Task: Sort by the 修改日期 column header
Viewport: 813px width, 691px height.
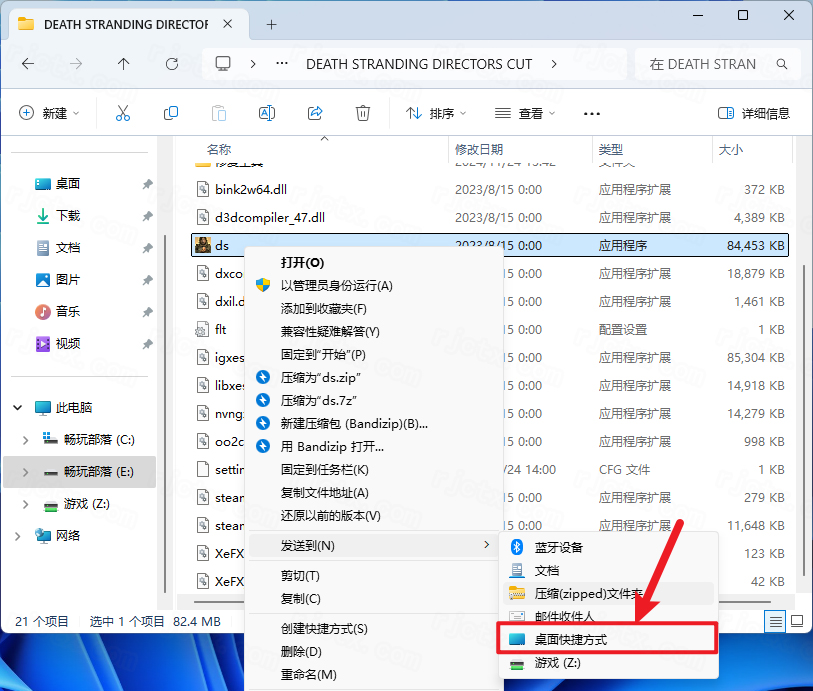Action: click(x=479, y=150)
